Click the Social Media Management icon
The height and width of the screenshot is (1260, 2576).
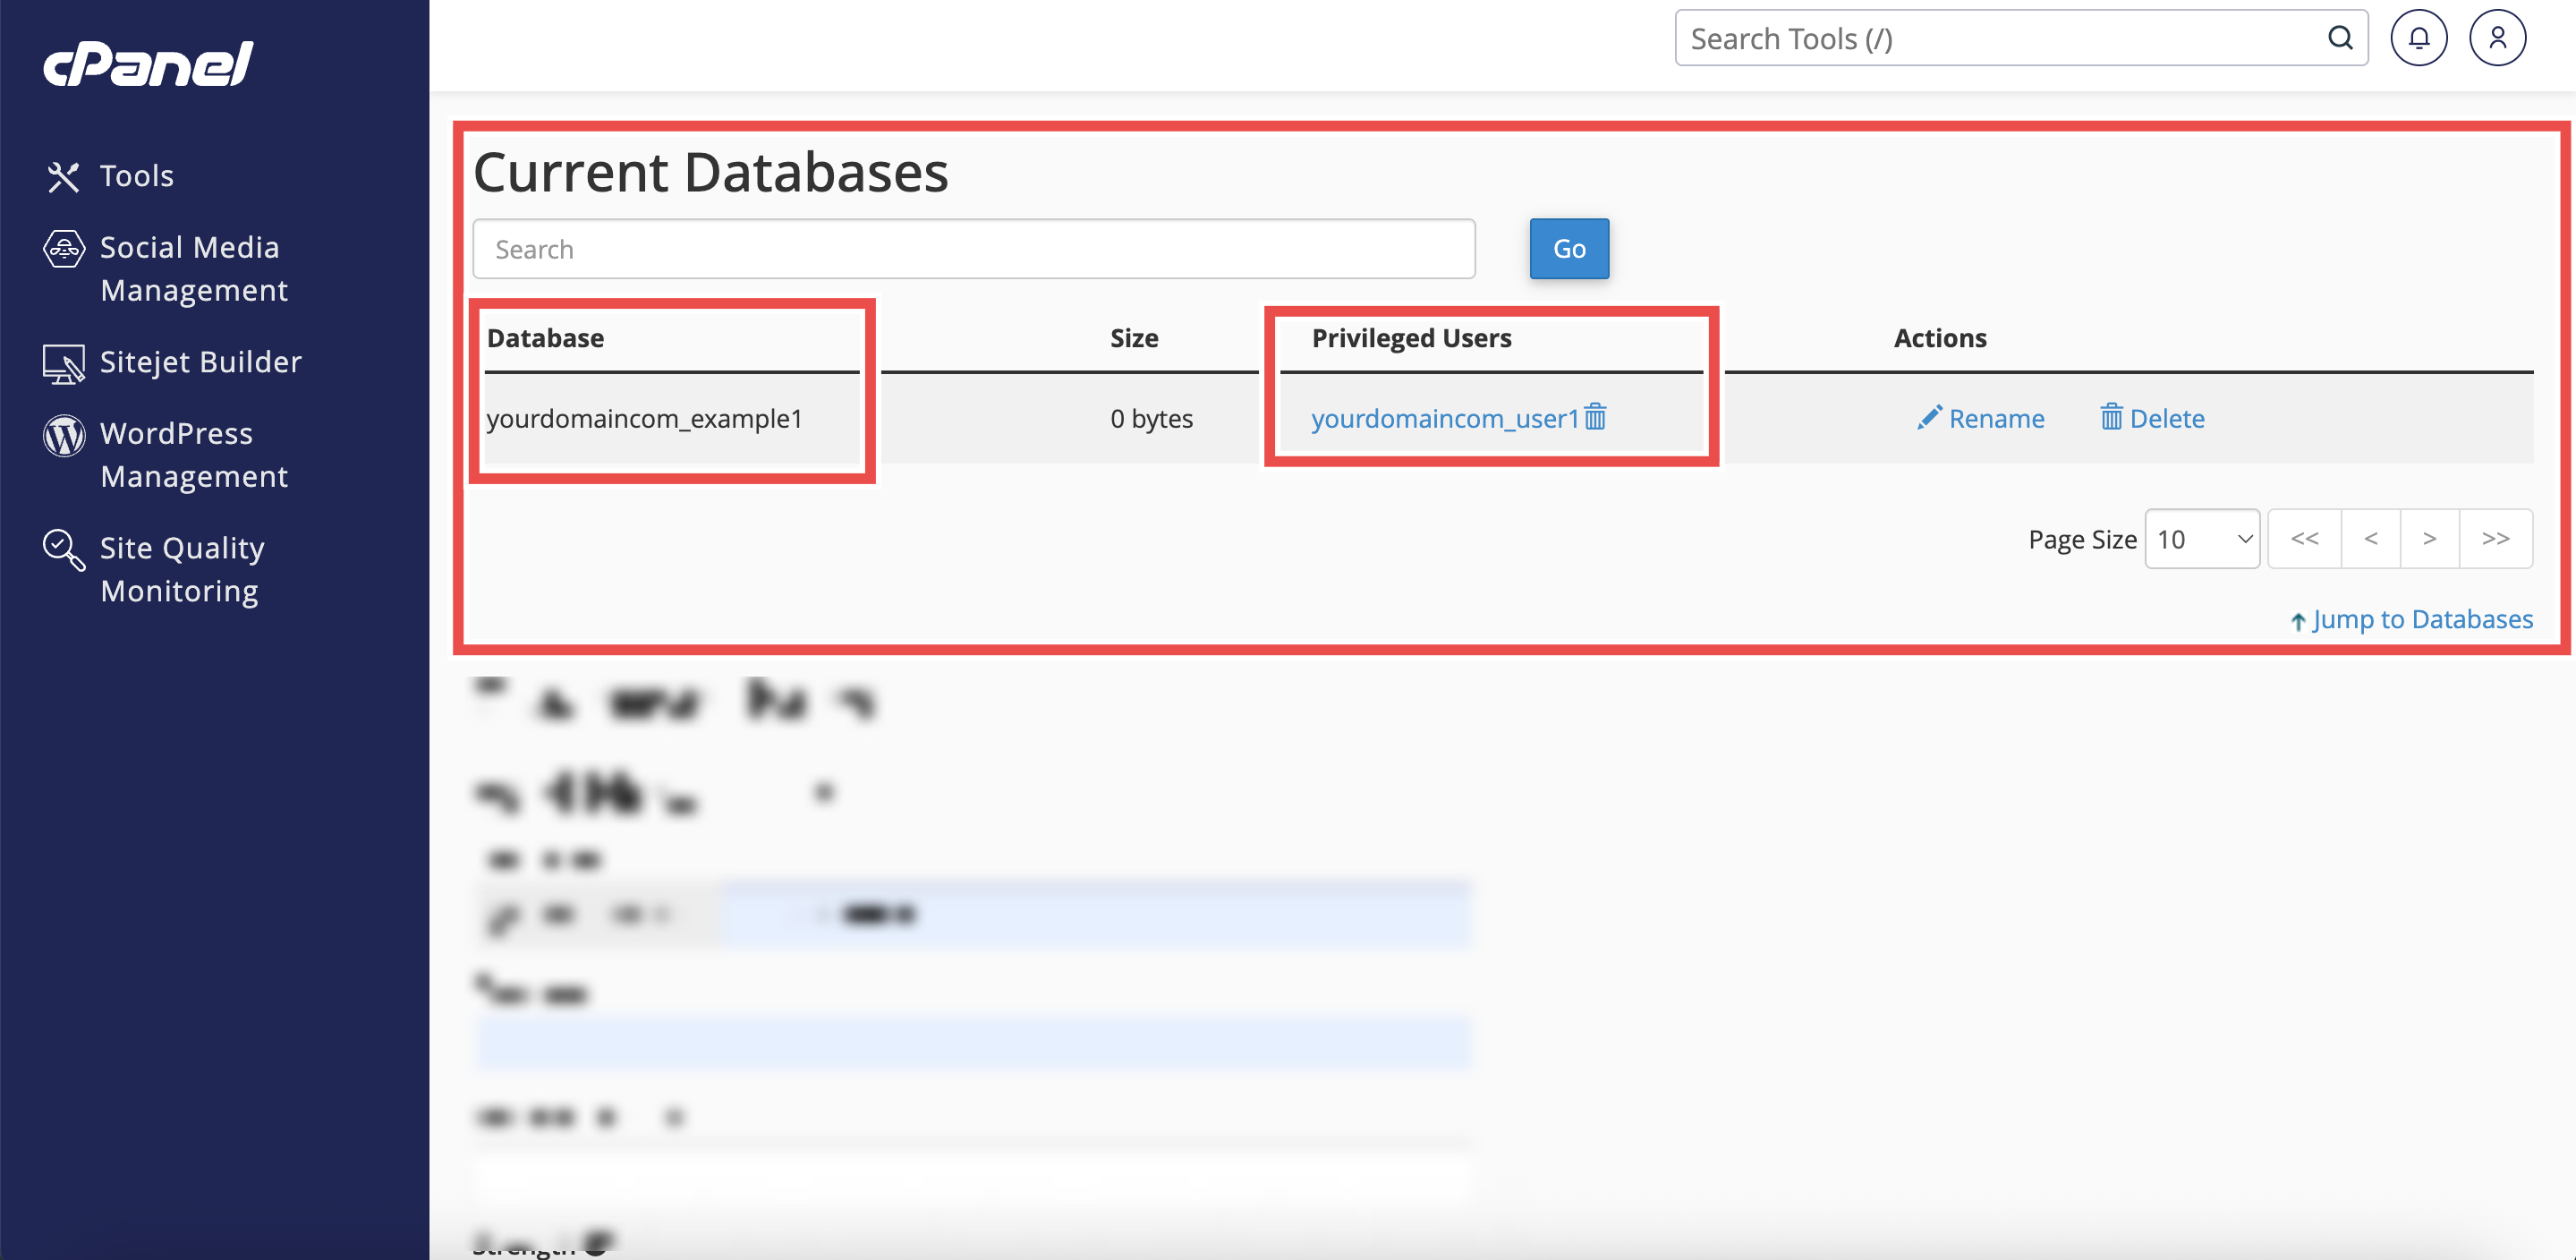[x=64, y=248]
